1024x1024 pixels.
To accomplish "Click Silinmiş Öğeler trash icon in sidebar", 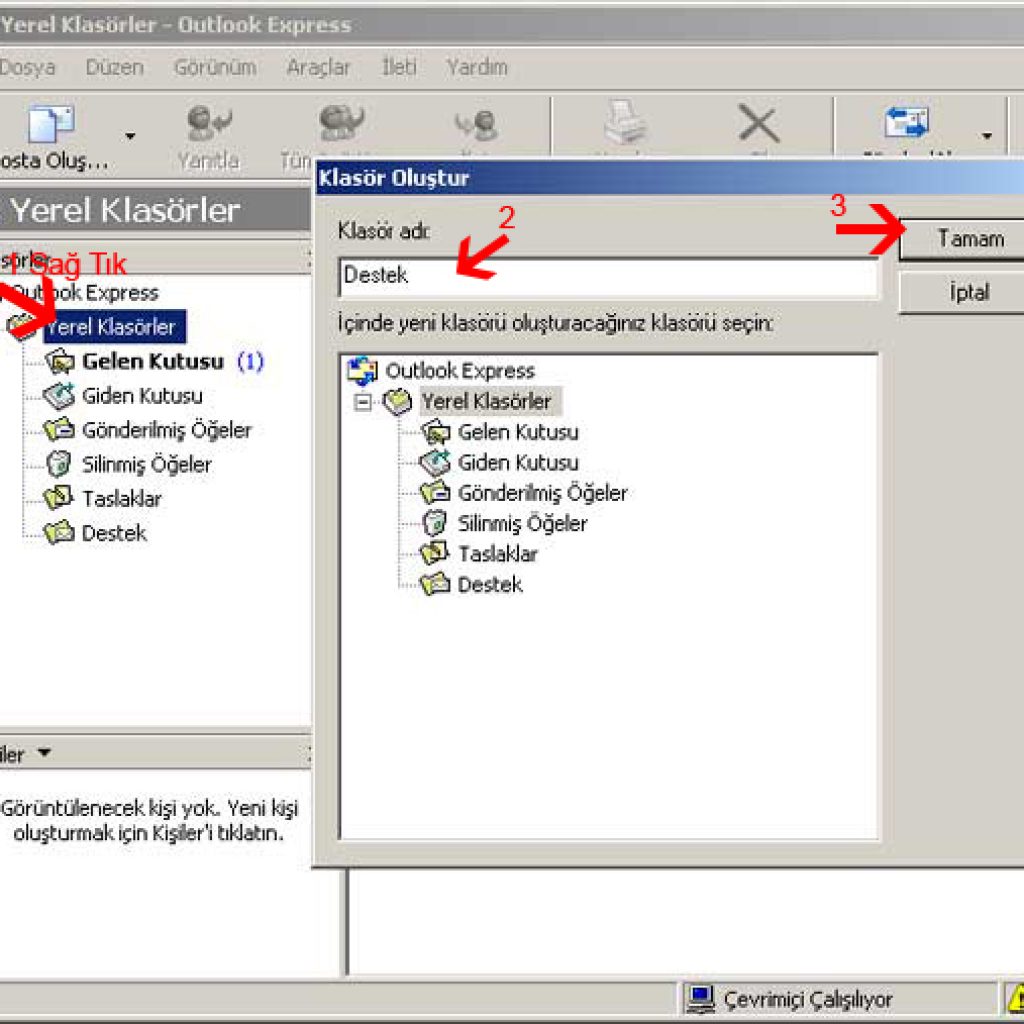I will [x=59, y=464].
